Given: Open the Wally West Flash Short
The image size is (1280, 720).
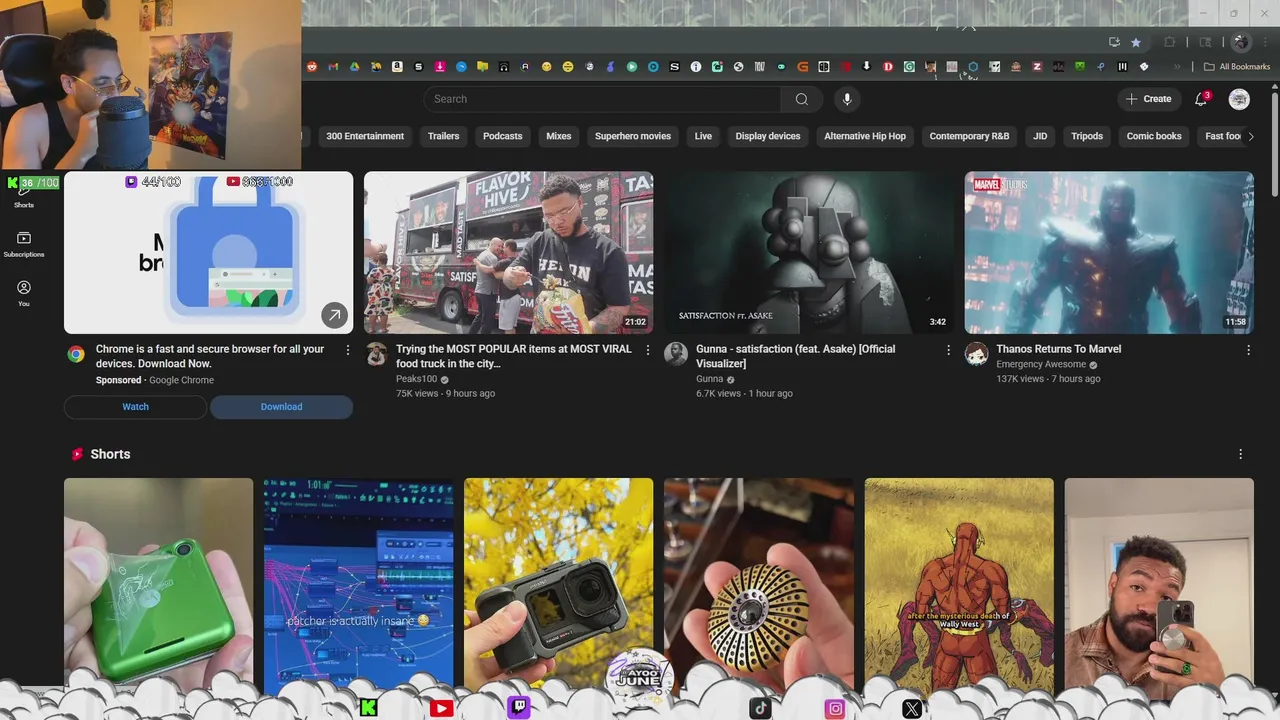Looking at the screenshot, I should point(959,584).
